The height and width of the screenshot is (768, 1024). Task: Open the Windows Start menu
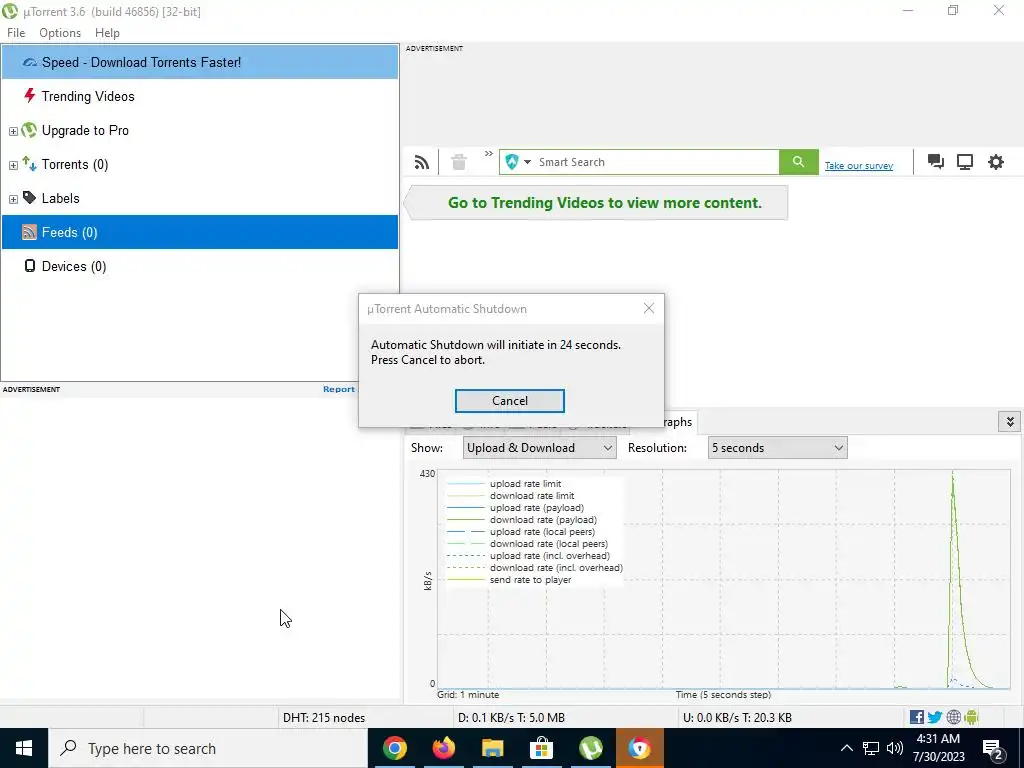24,748
